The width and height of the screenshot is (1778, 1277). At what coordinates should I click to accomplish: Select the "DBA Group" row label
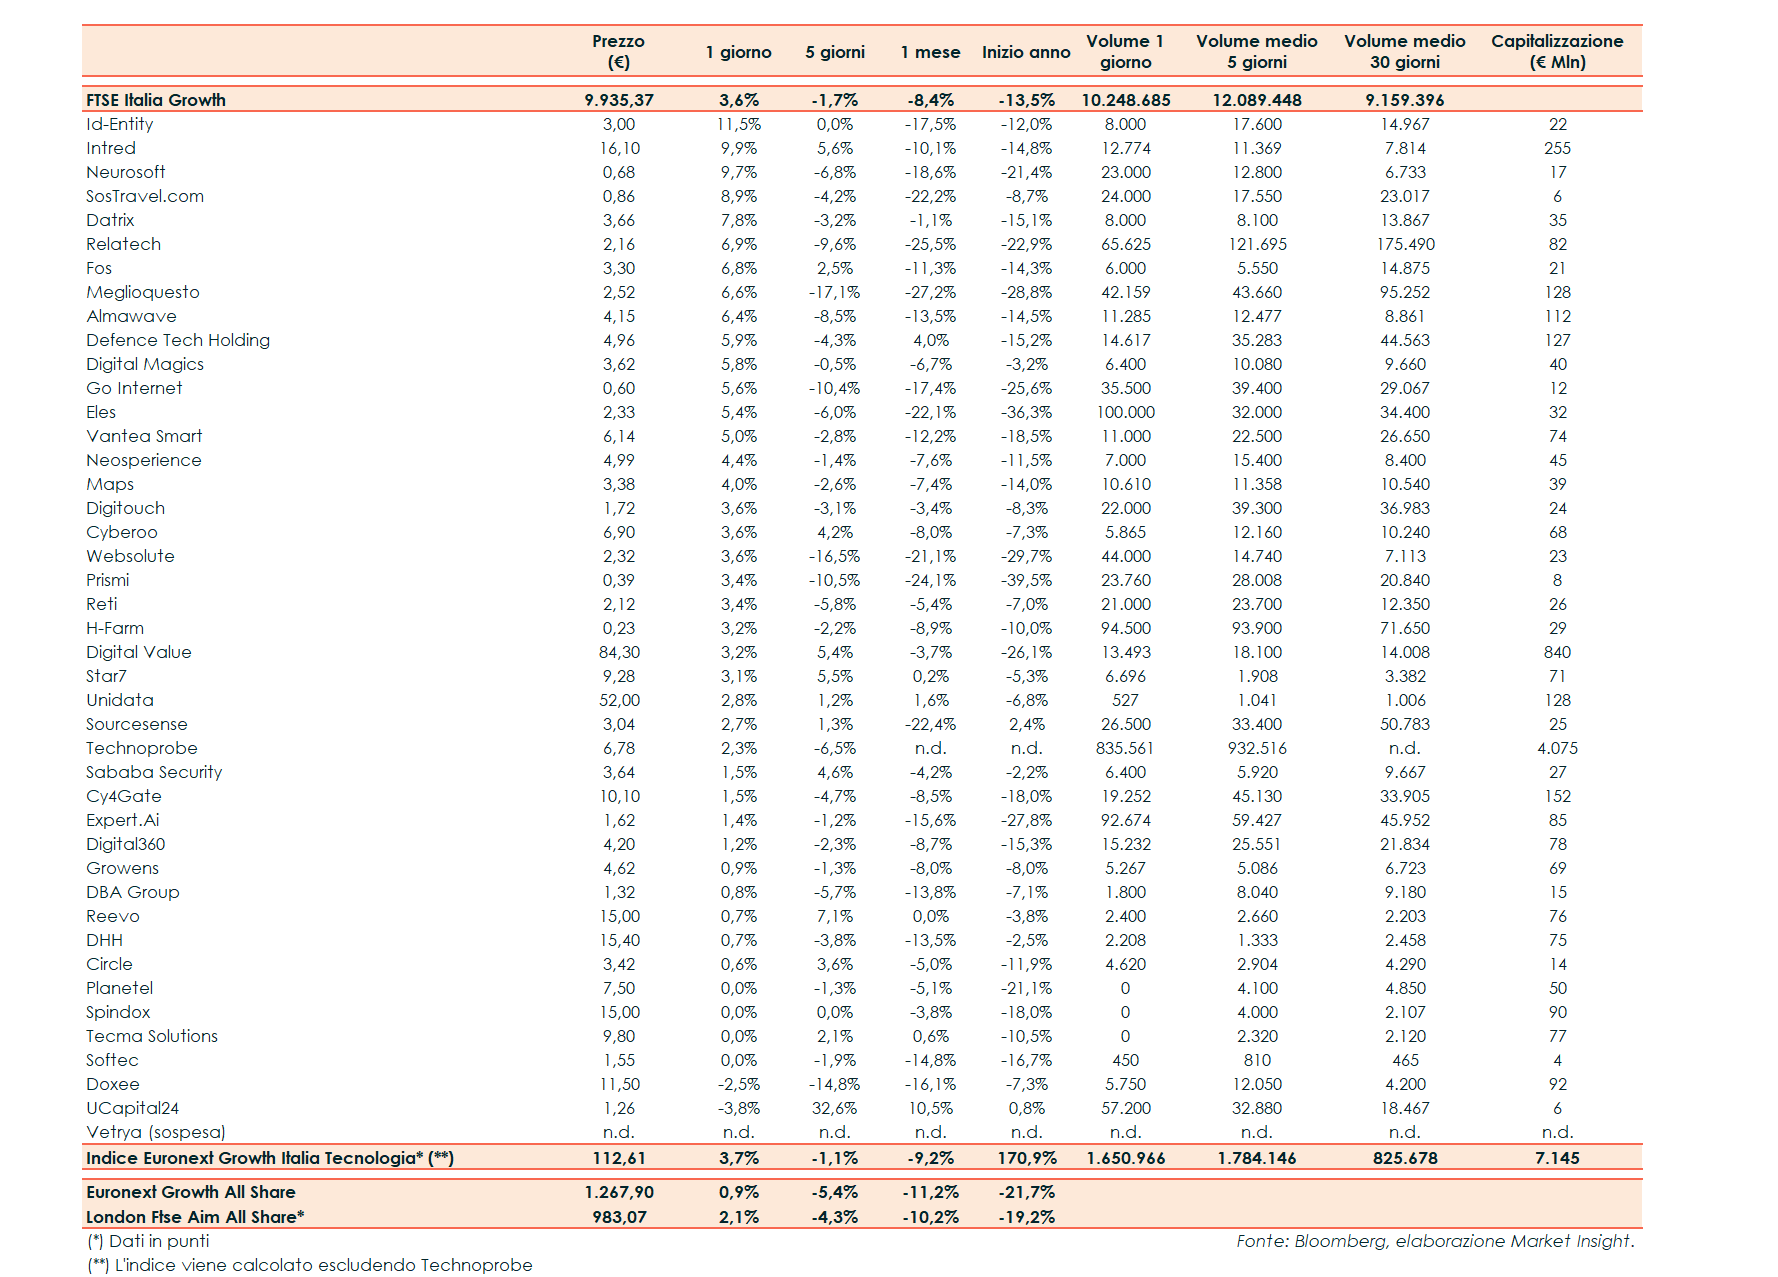tap(133, 892)
